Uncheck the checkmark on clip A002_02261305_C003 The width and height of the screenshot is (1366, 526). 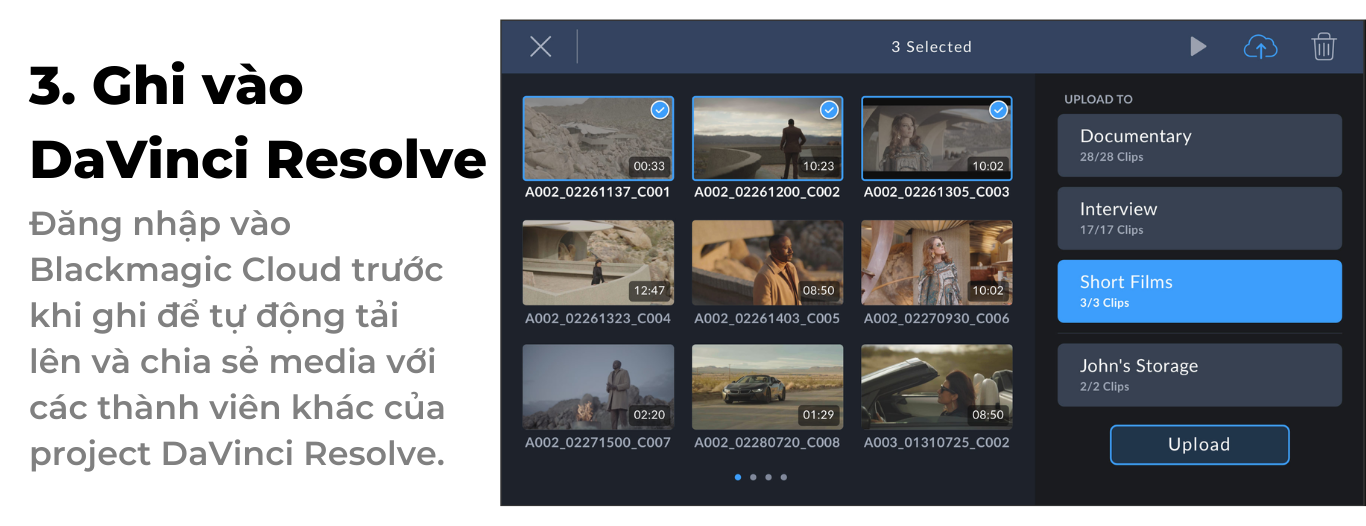pyautogui.click(x=998, y=110)
